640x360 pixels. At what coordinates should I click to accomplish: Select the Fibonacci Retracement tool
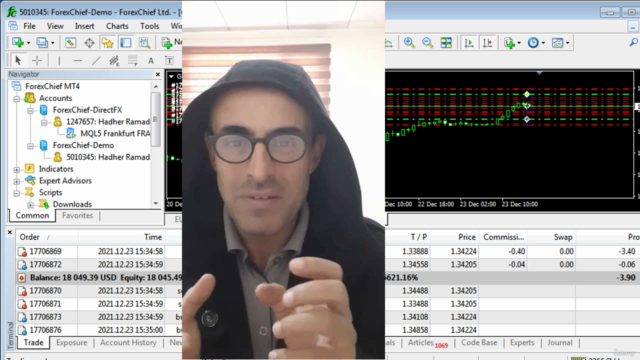(x=132, y=61)
